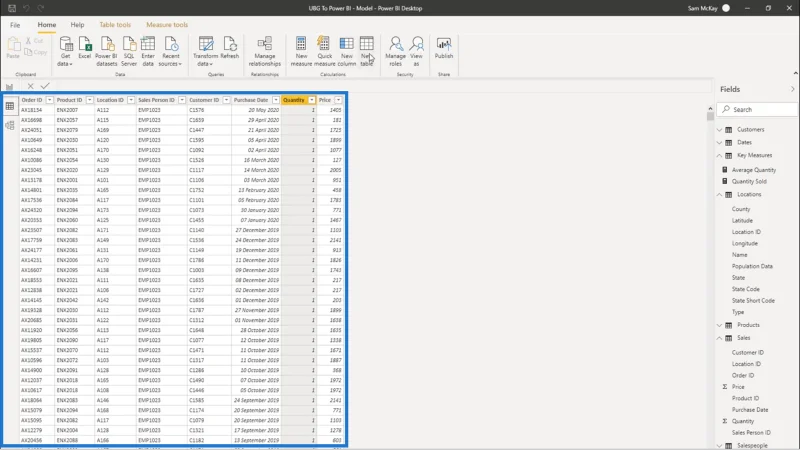Click the Sam McKay account
This screenshot has height=450, width=800.
[x=708, y=8]
